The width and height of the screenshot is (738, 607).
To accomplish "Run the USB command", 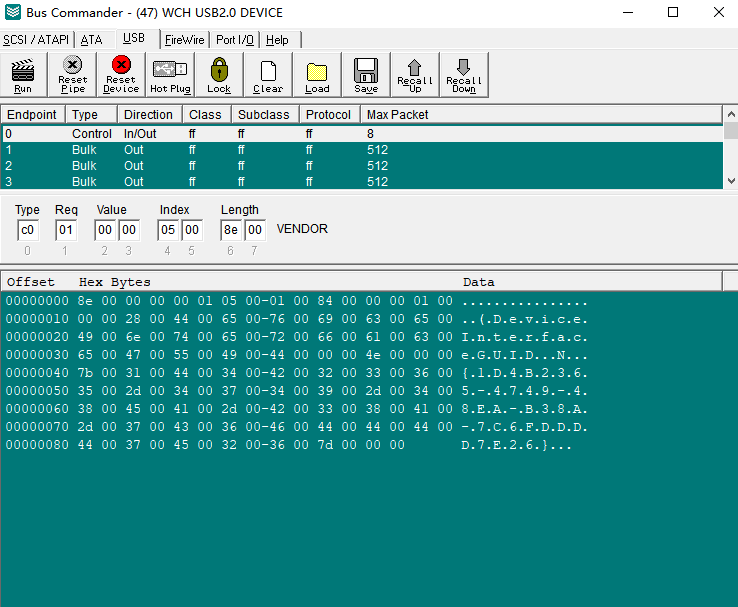I will tap(23, 75).
